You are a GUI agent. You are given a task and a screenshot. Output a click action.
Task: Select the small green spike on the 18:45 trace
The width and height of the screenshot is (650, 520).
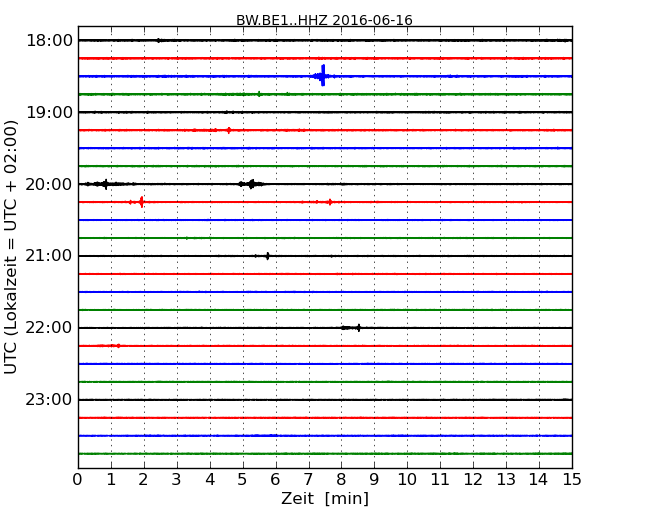point(259,94)
